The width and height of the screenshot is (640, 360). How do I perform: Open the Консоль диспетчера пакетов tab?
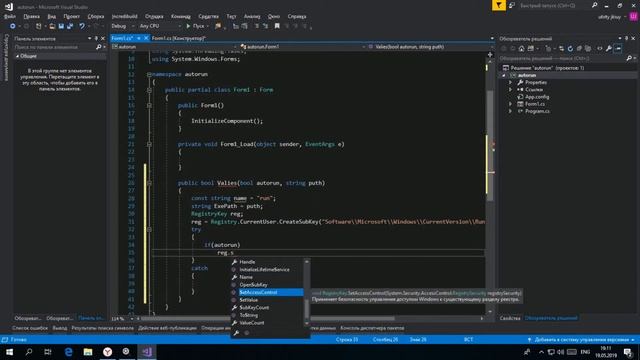372,328
